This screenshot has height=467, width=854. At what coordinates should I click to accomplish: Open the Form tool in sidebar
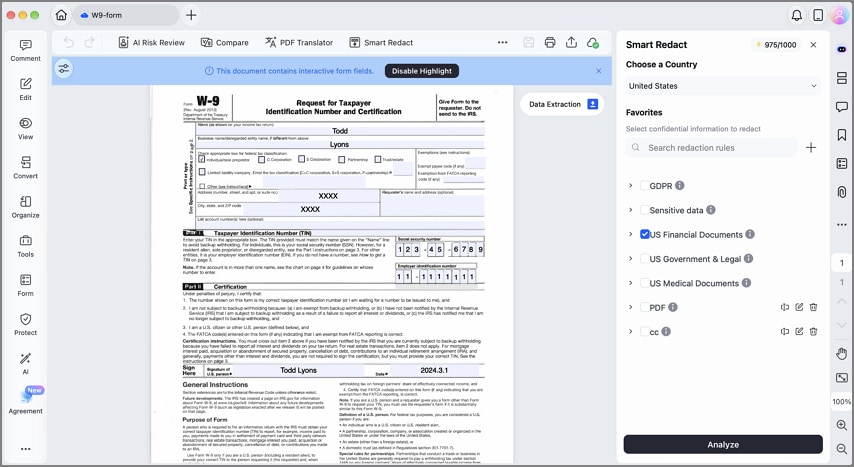click(x=26, y=286)
